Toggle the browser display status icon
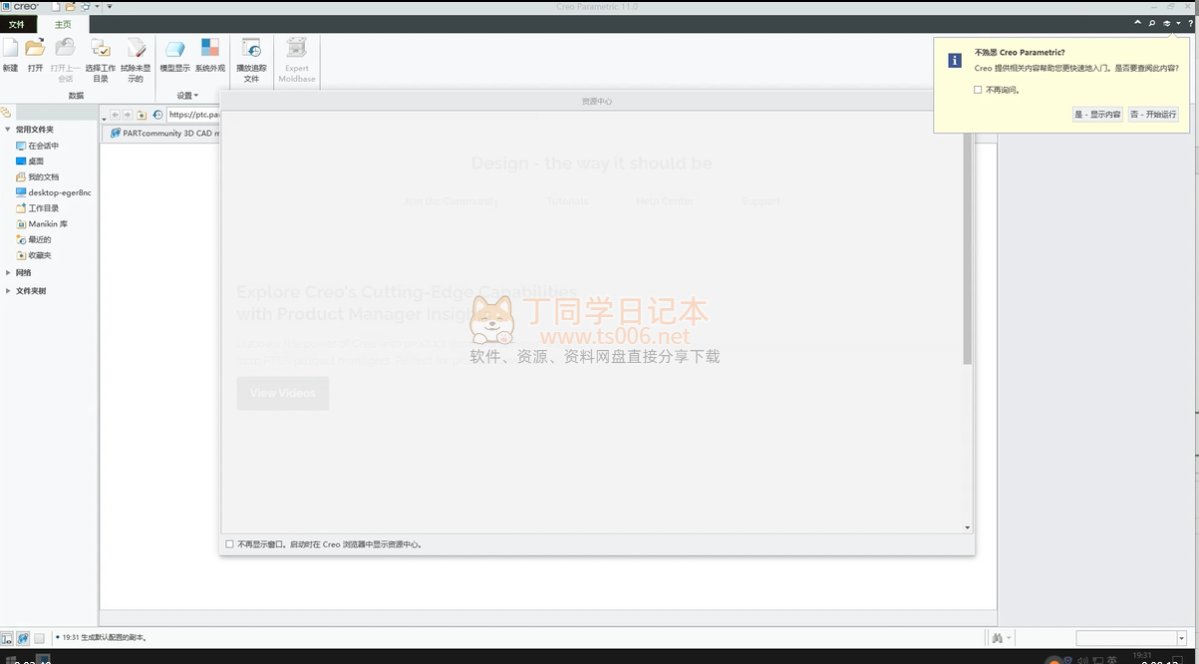The height and width of the screenshot is (664, 1199). (x=23, y=638)
